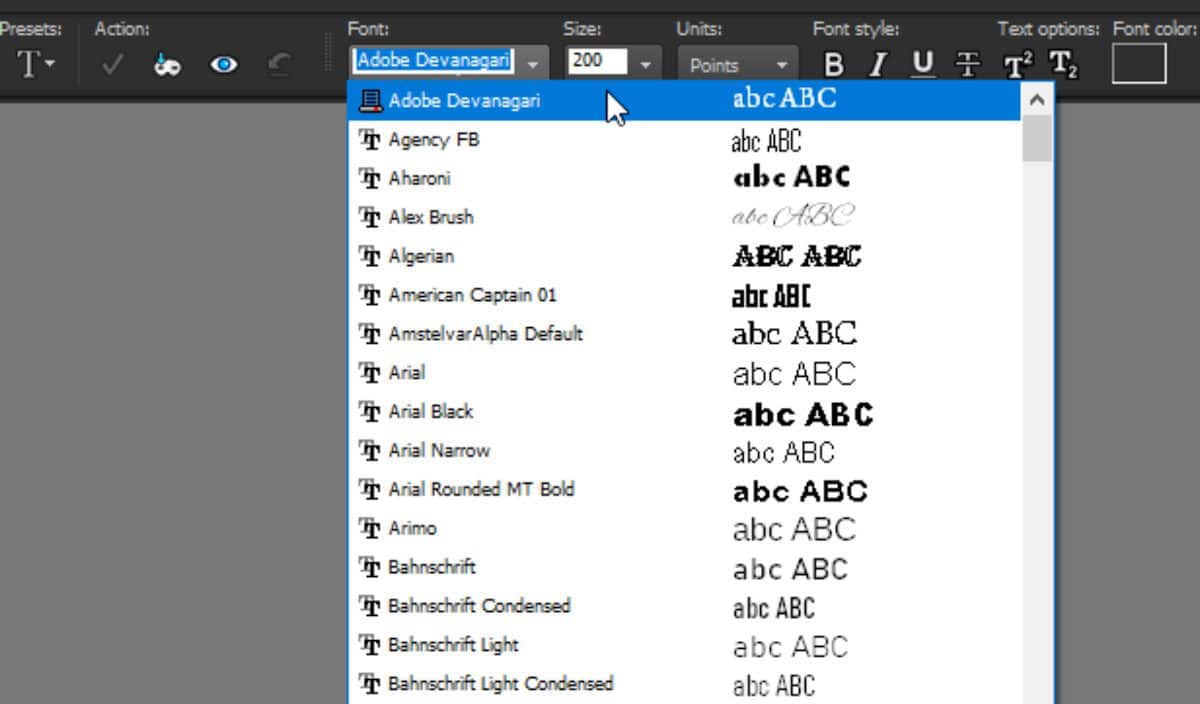1200x704 pixels.
Task: Click the mask icon in the Action bar
Action: click(167, 64)
